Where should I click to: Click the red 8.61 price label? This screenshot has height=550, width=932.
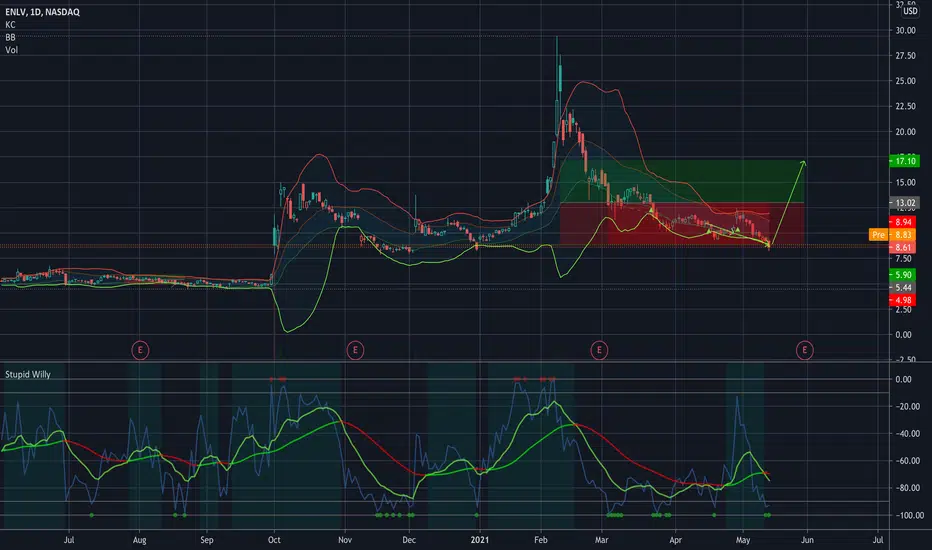pyautogui.click(x=903, y=247)
